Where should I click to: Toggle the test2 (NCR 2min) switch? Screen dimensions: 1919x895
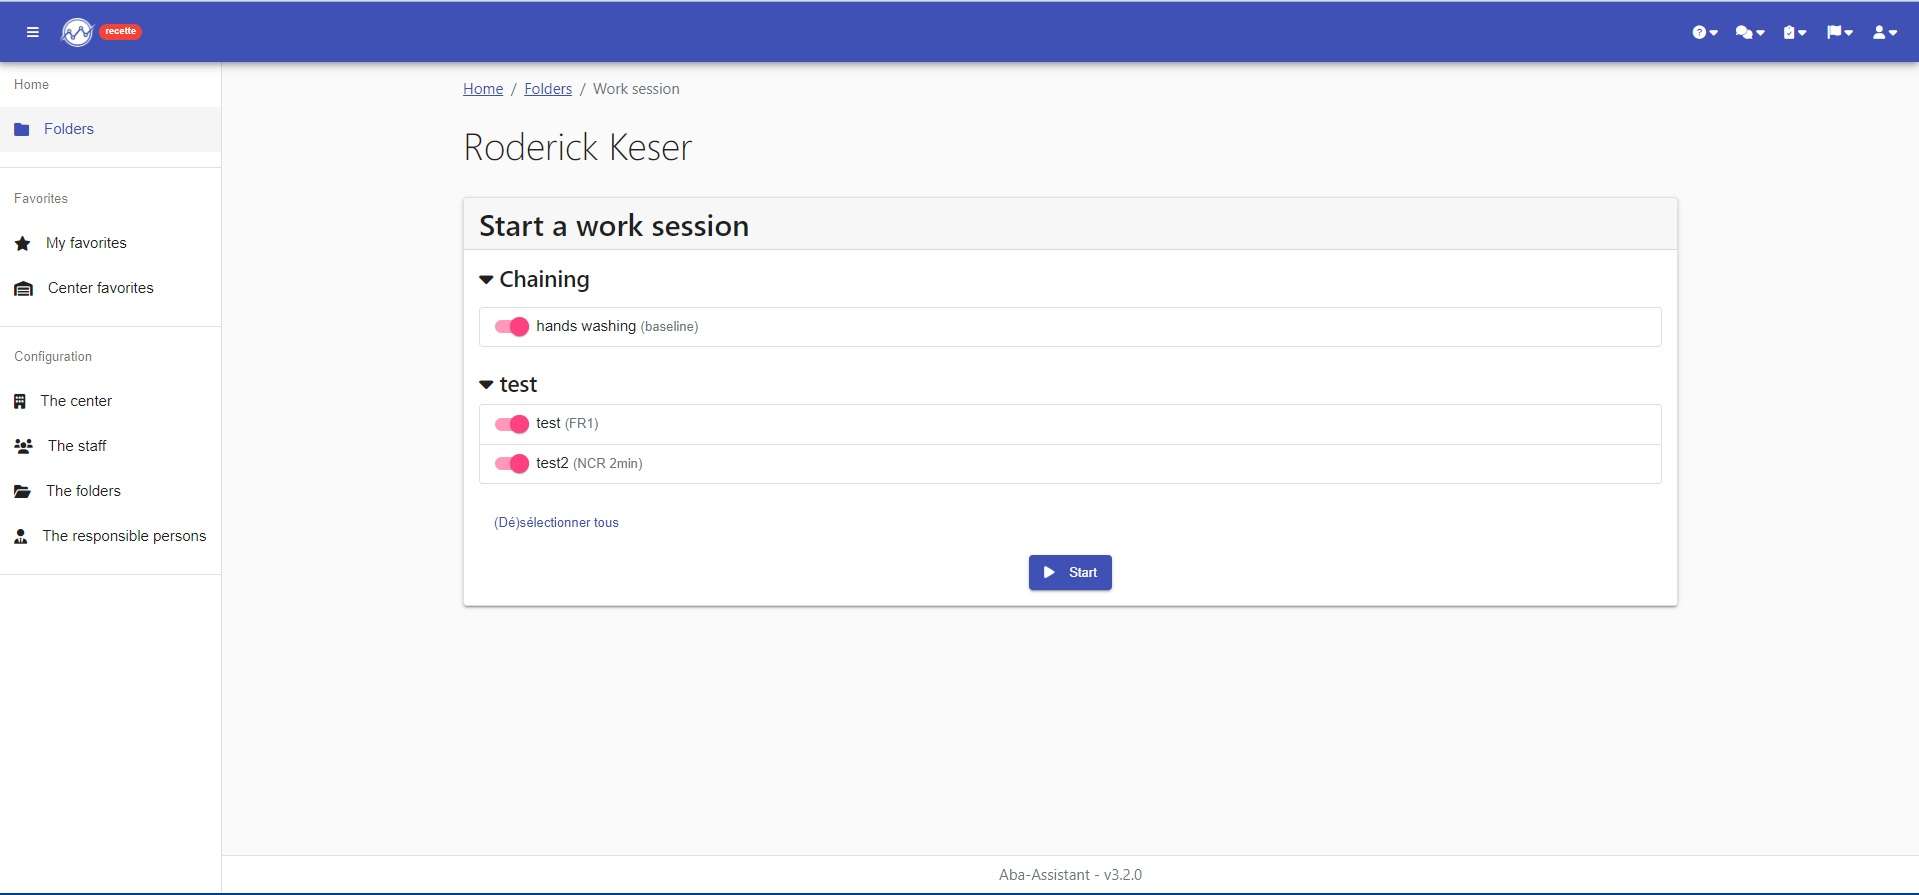(x=512, y=464)
